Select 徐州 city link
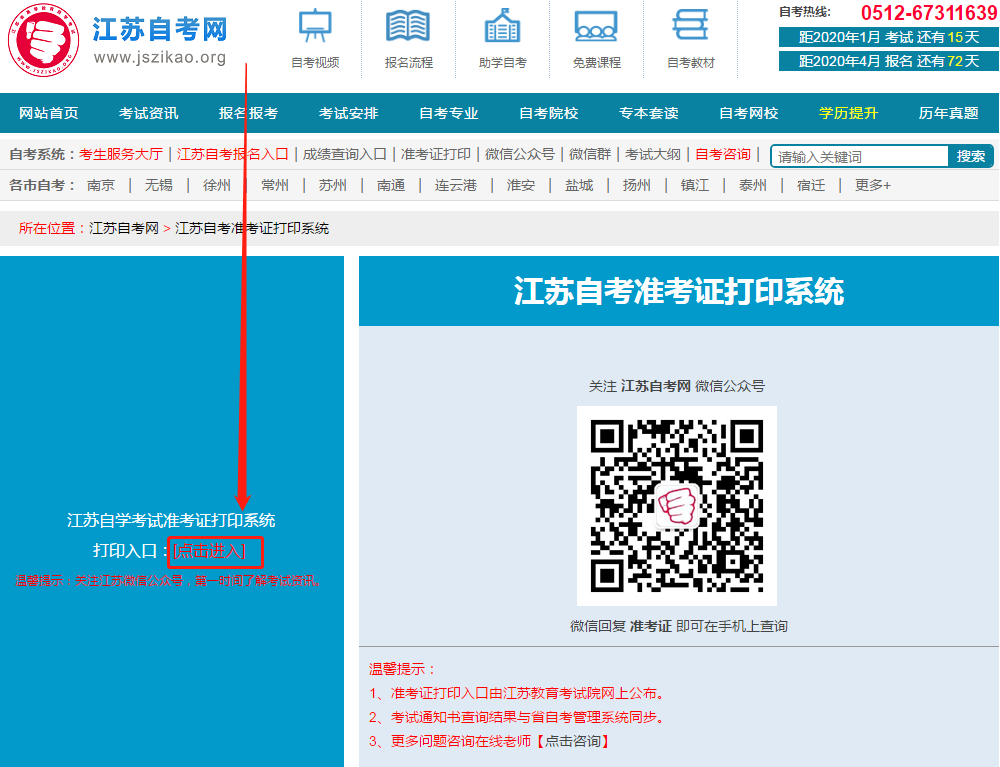The width and height of the screenshot is (1000, 767). [x=217, y=186]
